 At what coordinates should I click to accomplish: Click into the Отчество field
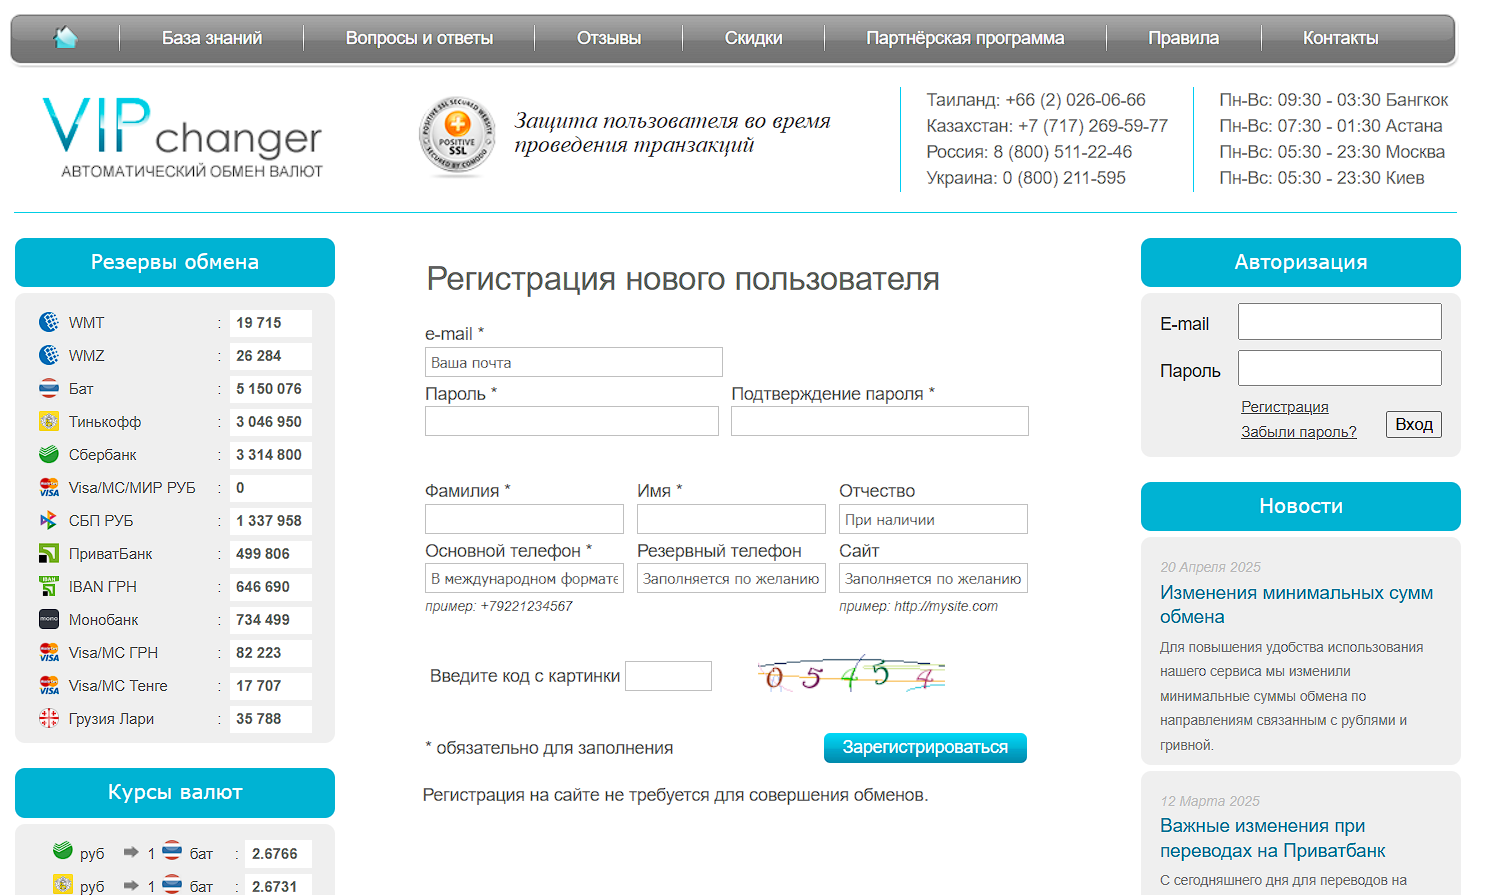(x=933, y=519)
